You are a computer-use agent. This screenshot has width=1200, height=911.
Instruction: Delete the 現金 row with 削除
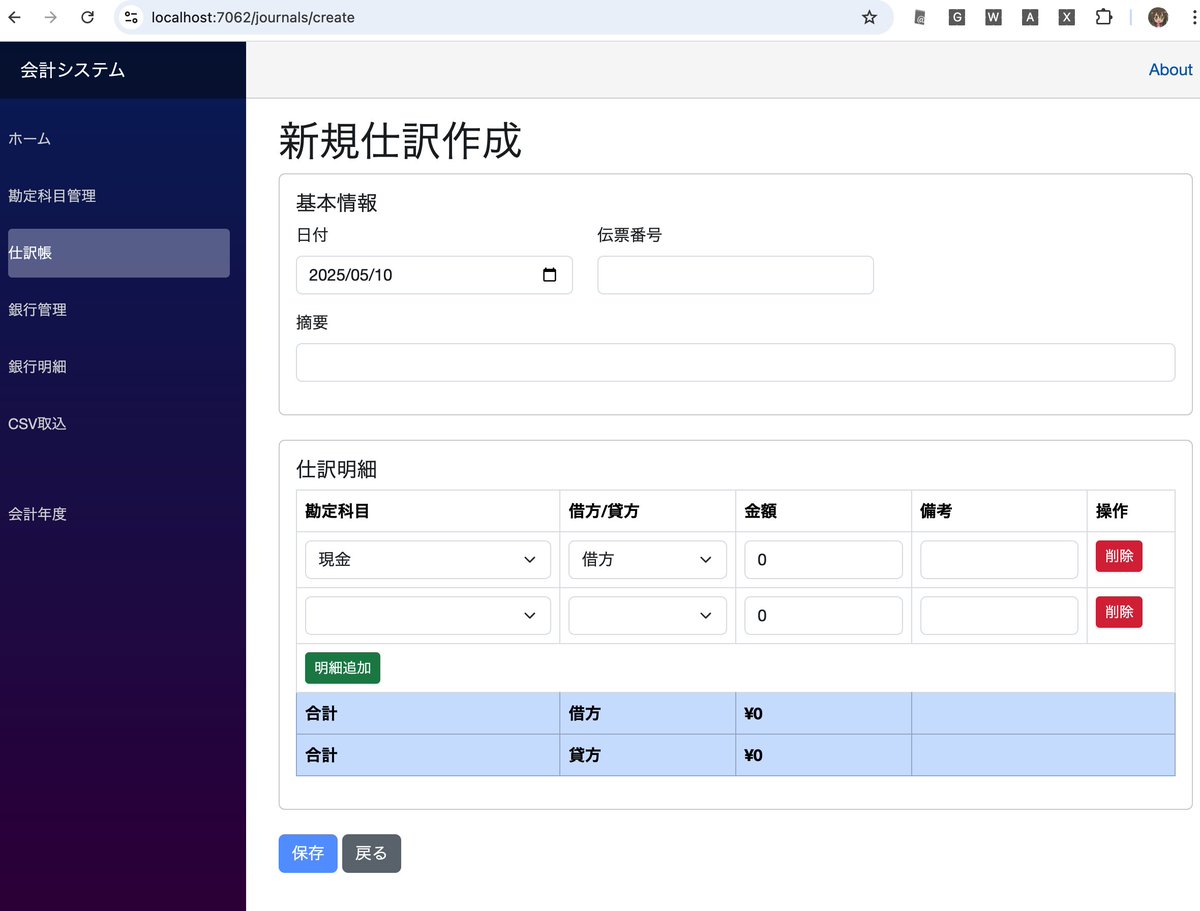point(1119,556)
